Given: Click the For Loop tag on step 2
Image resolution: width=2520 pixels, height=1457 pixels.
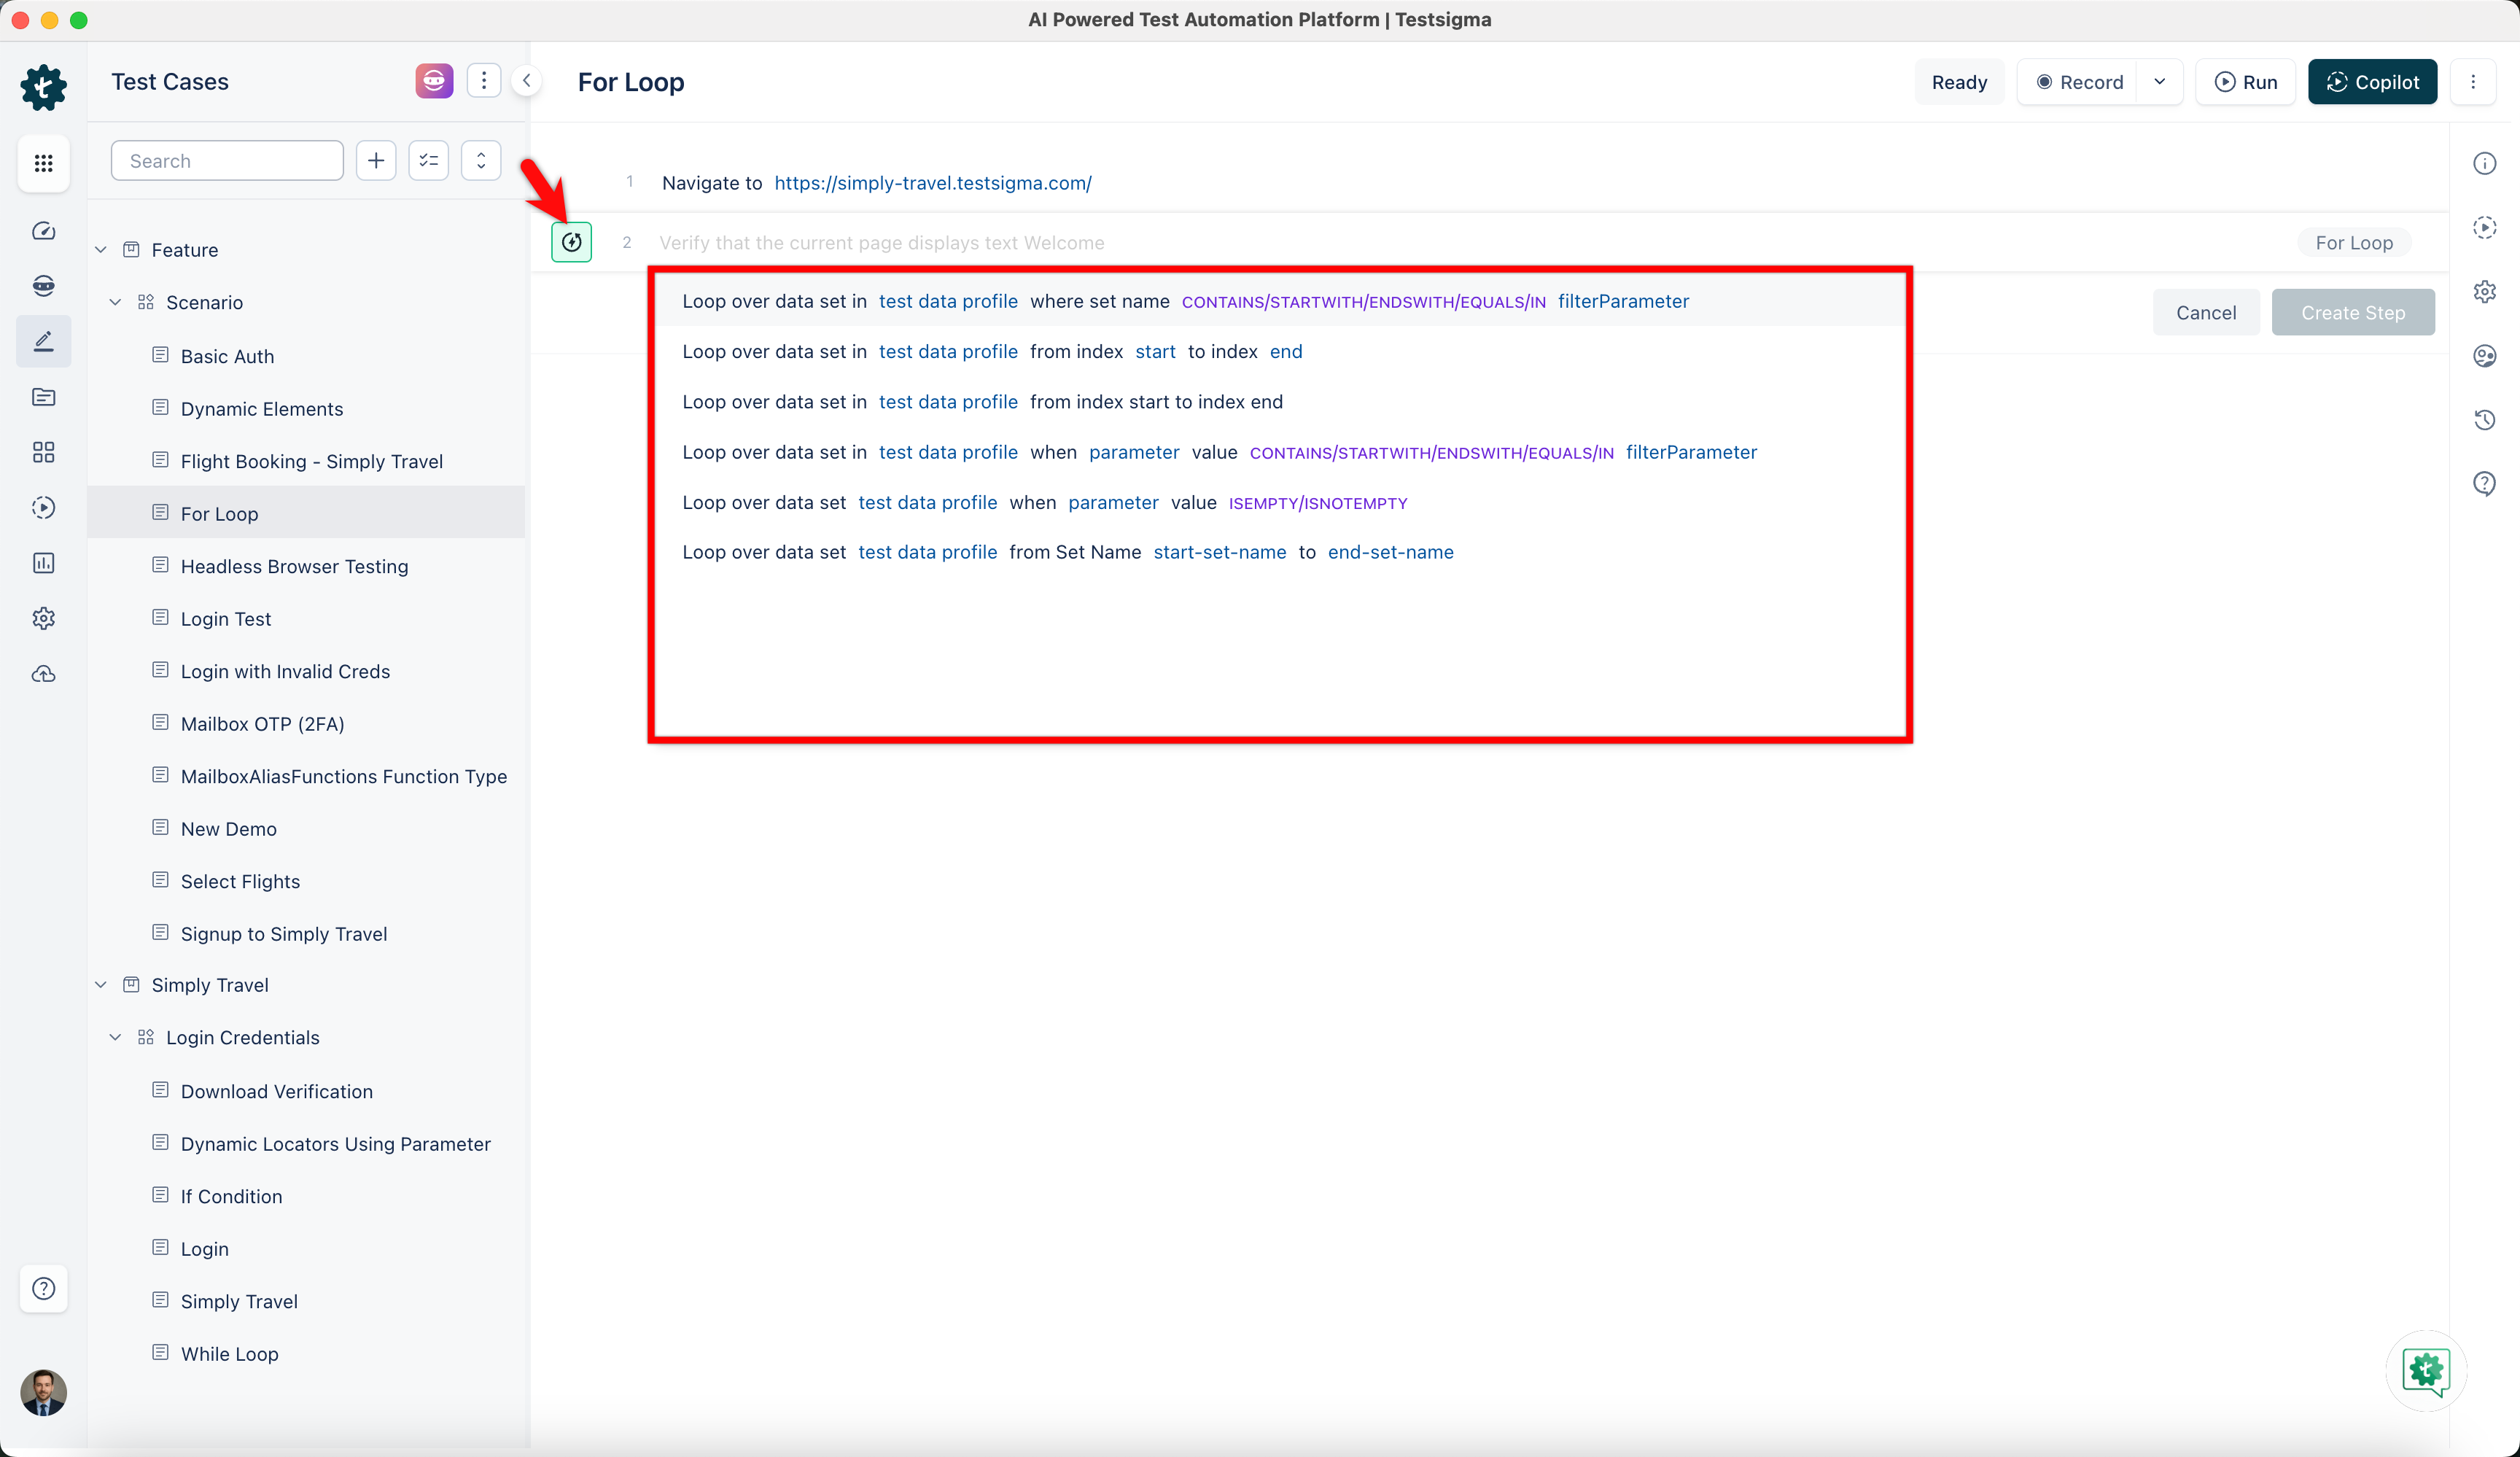Looking at the screenshot, I should (2354, 243).
